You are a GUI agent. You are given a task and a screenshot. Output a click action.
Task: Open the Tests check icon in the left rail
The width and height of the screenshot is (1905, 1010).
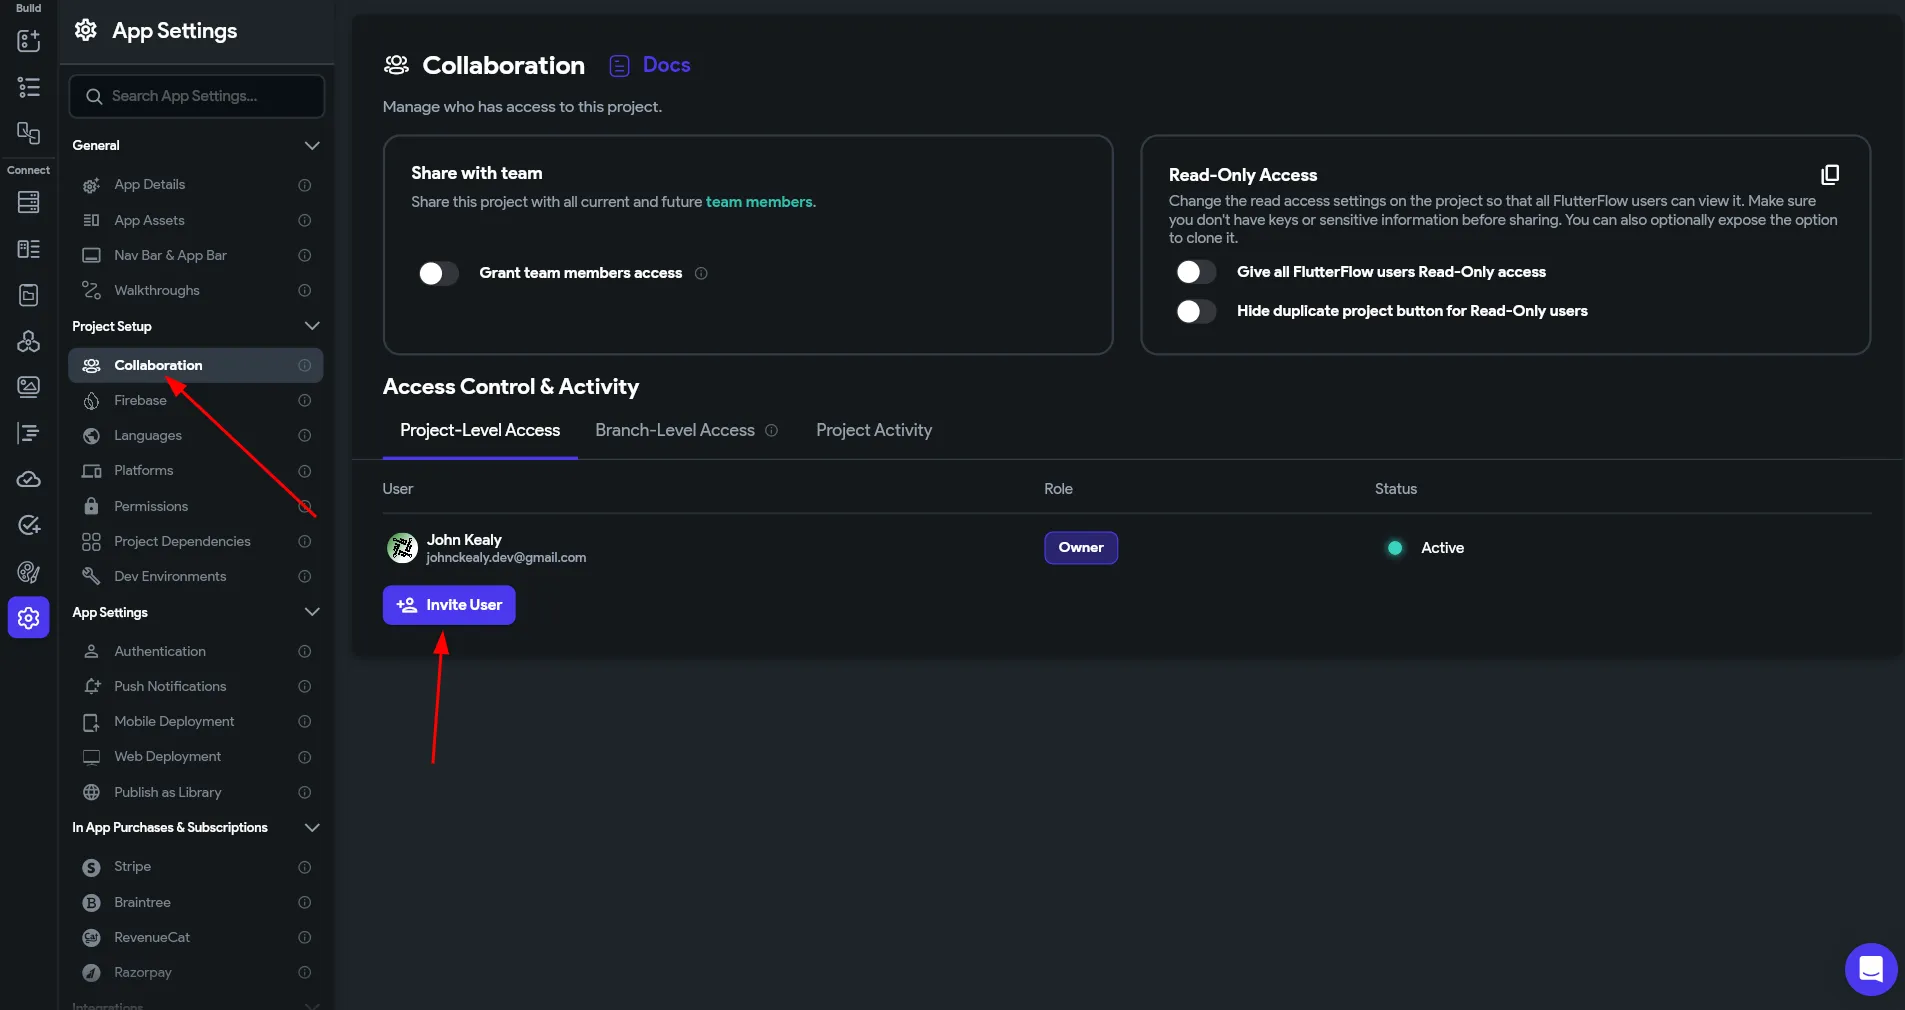[x=29, y=525]
